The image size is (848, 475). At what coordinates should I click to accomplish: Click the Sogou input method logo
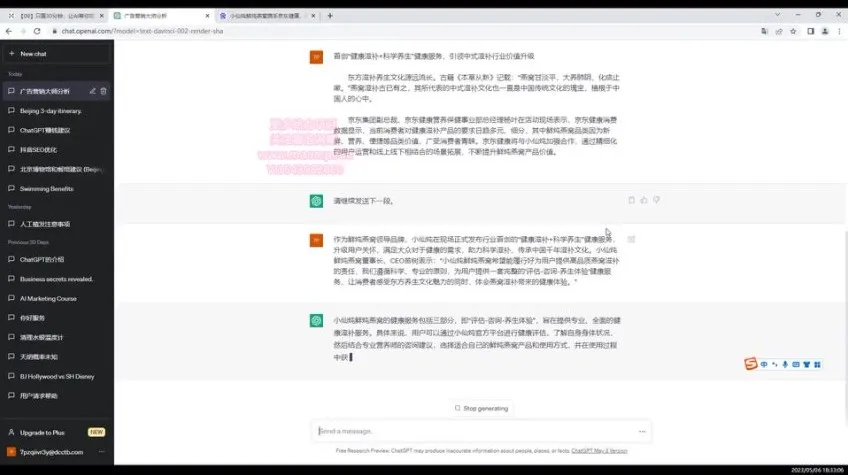pyautogui.click(x=750, y=363)
